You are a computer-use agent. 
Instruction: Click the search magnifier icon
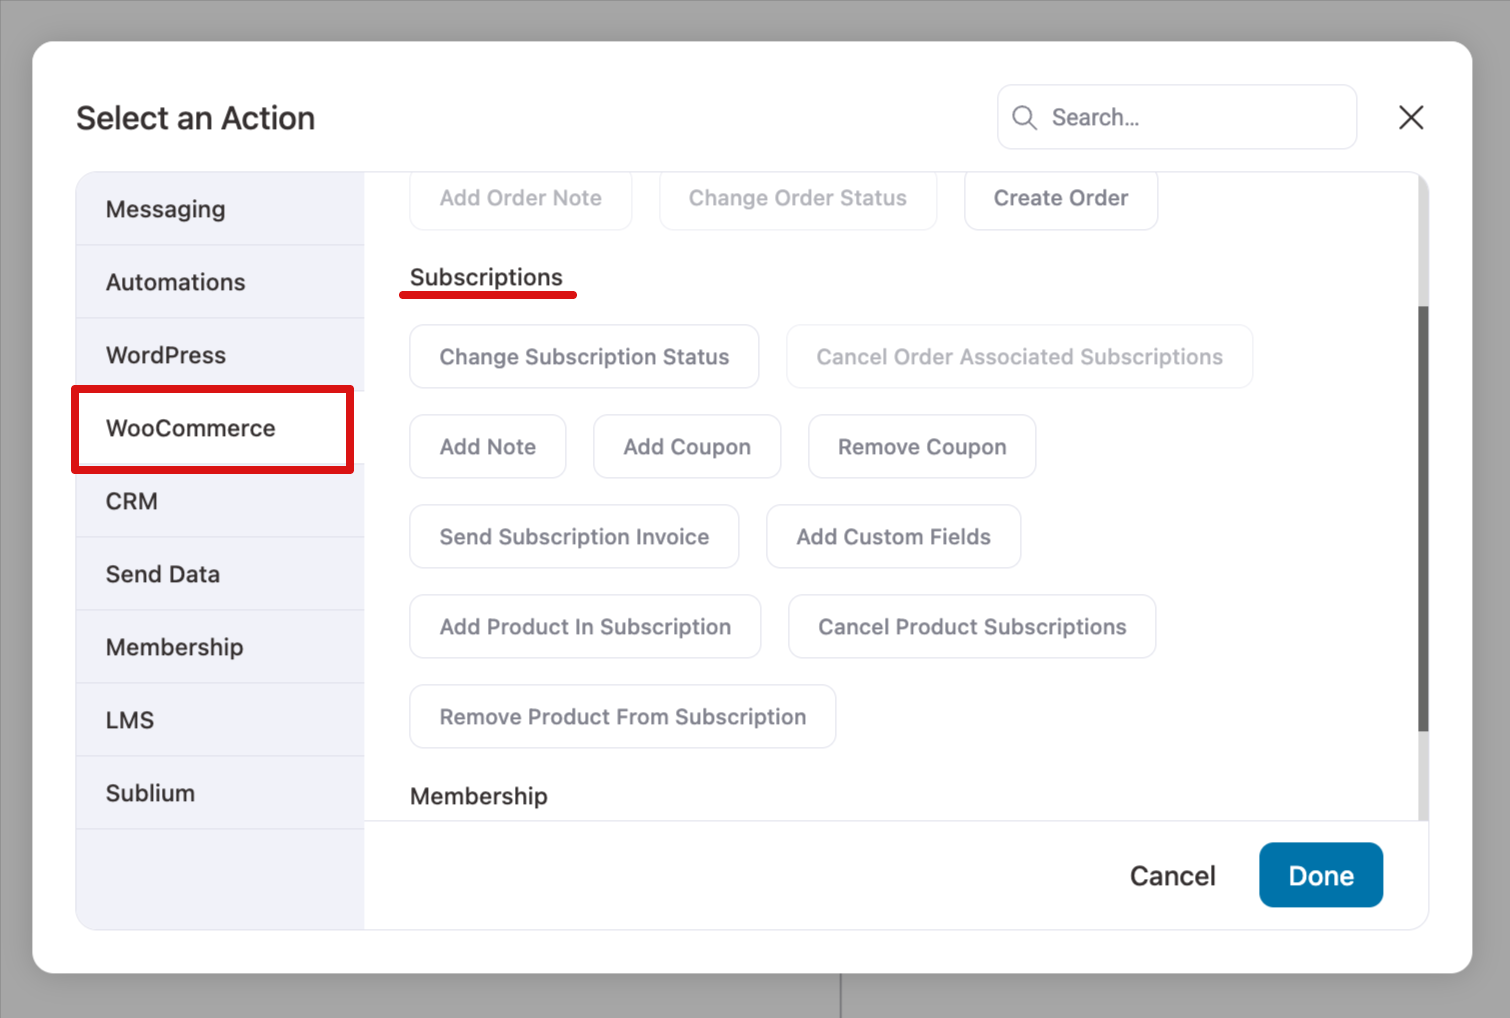(x=1024, y=117)
